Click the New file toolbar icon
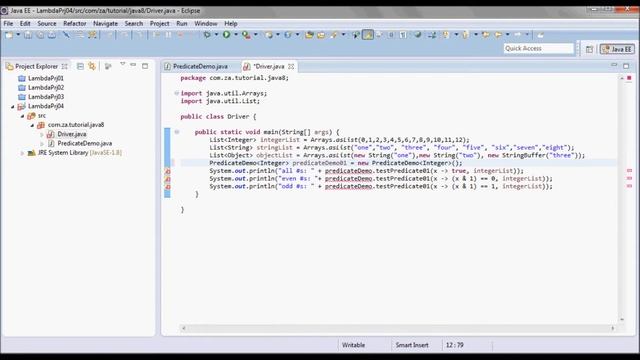This screenshot has width=640, height=360. point(9,35)
